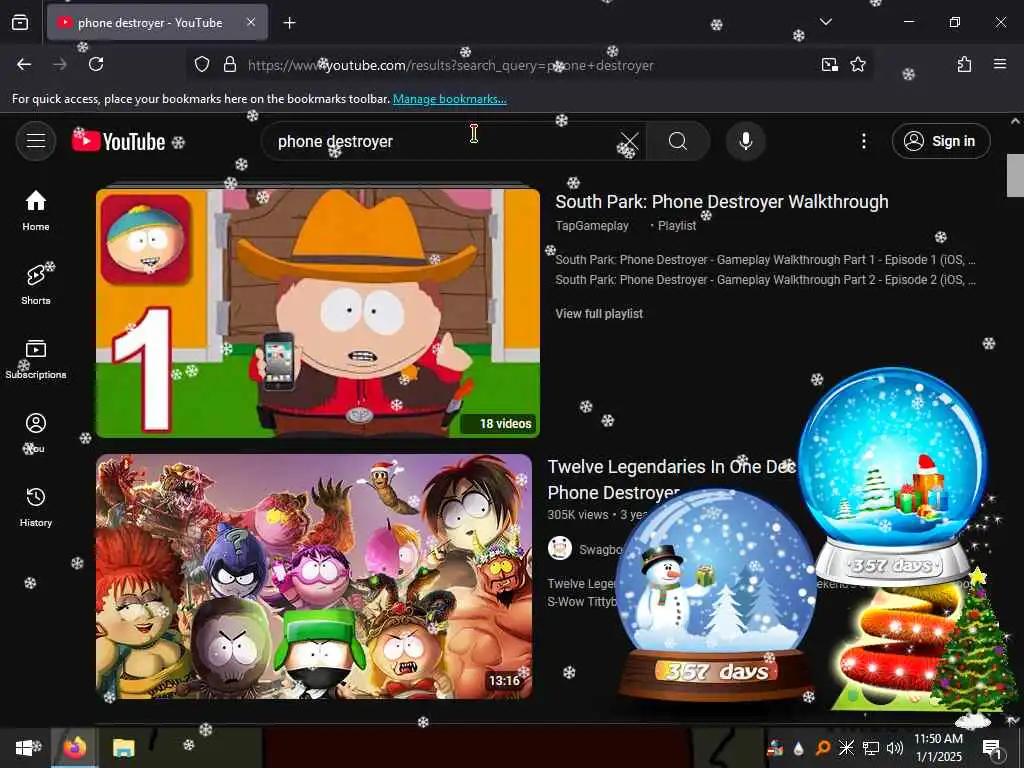Click the page vertical scrollbar thumb
The width and height of the screenshot is (1024, 768).
coord(1015,175)
